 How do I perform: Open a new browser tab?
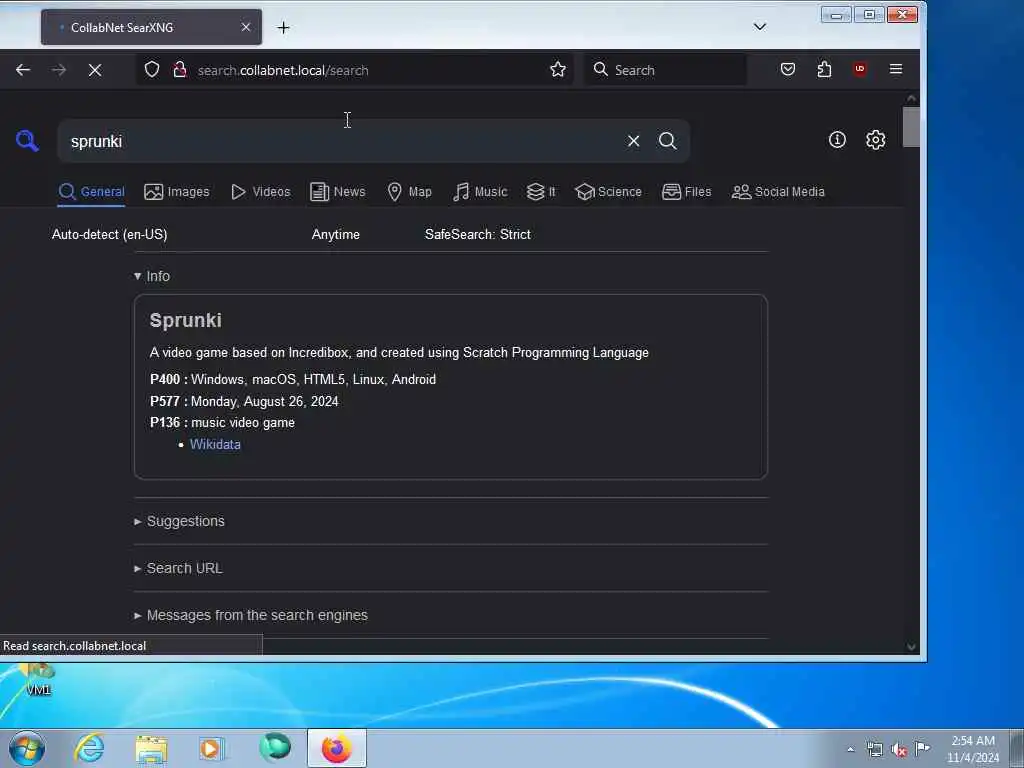tap(283, 27)
